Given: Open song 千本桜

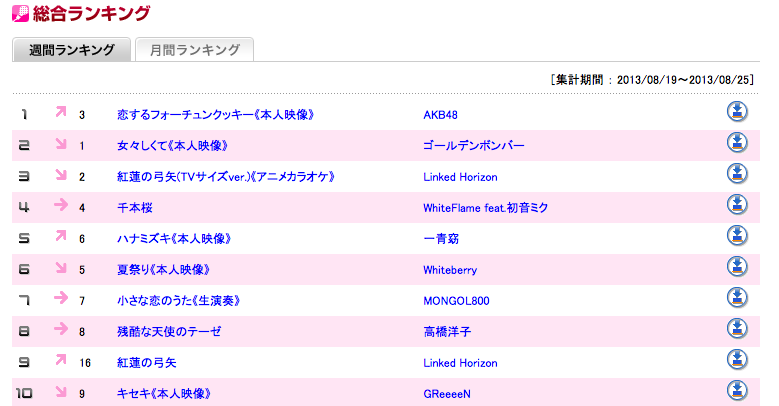Looking at the screenshot, I should click(135, 208).
